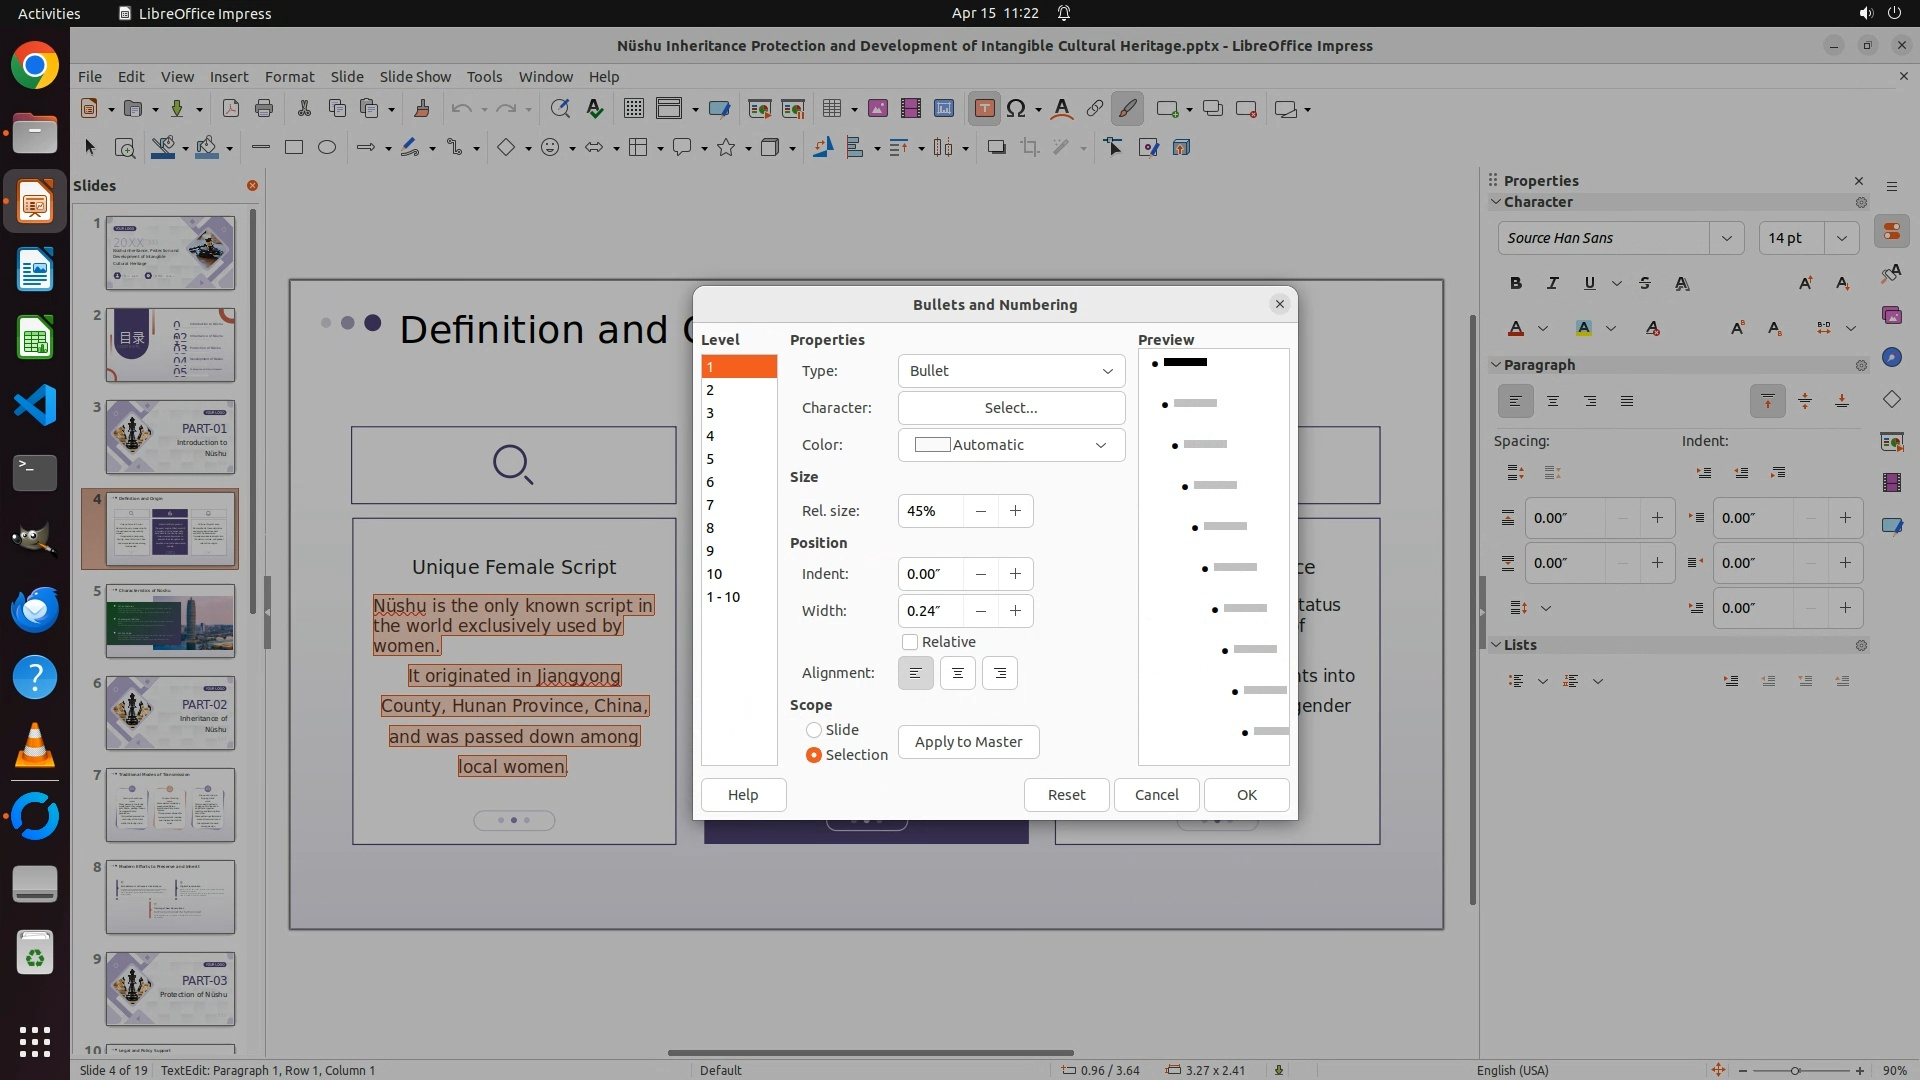The height and width of the screenshot is (1080, 1920).
Task: Click the Italic formatting icon
Action: tap(1552, 283)
